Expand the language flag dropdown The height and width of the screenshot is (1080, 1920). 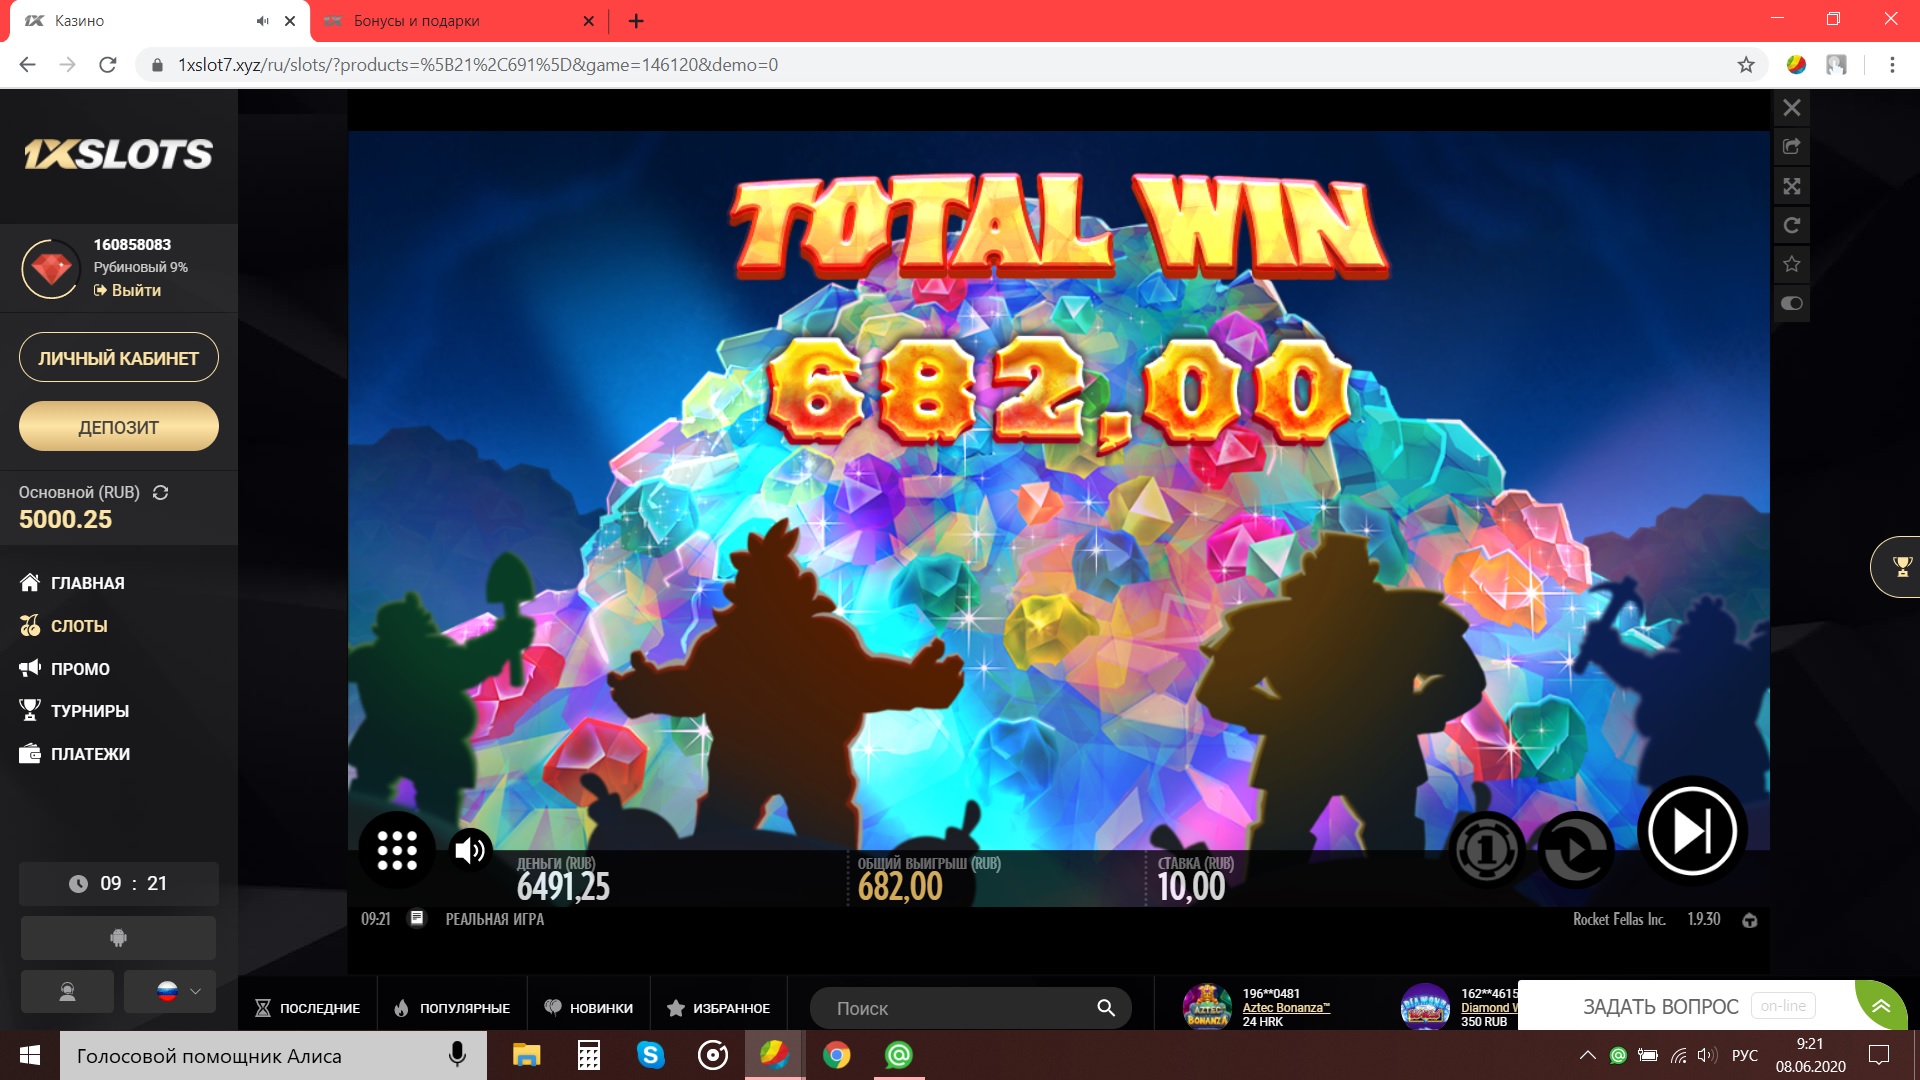coord(170,991)
